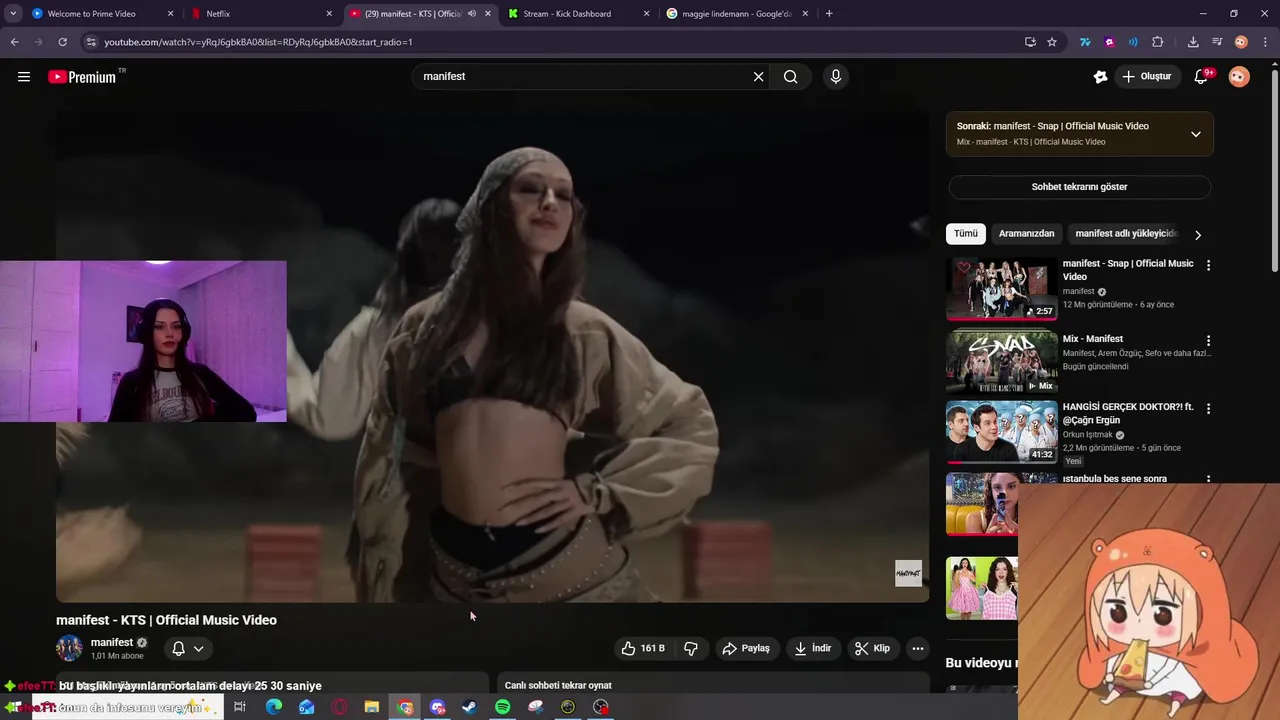This screenshot has height=720, width=1280.
Task: Click the Premium perks badge icon beside Oluştur
Action: [1101, 76]
